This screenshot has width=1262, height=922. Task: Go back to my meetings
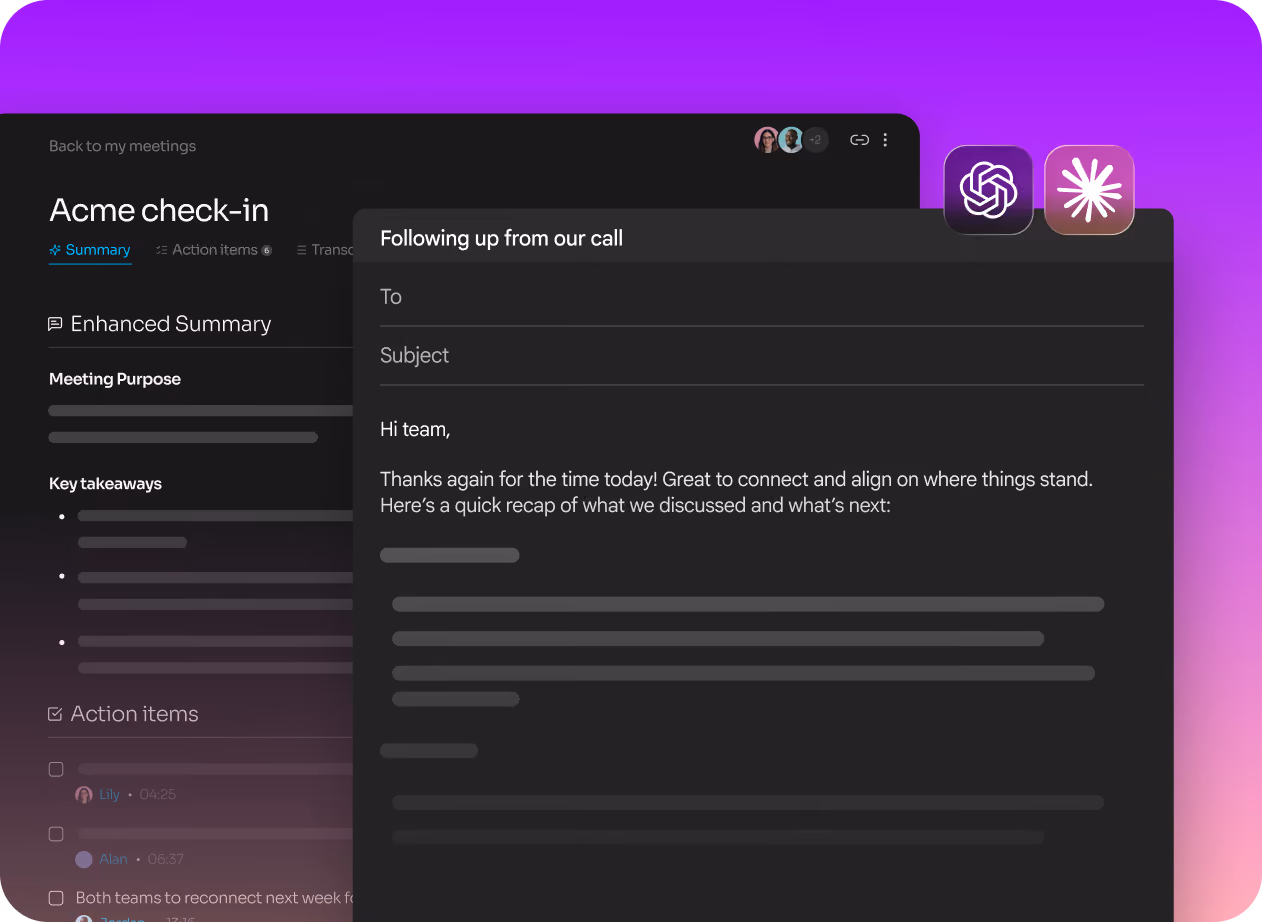[x=122, y=146]
